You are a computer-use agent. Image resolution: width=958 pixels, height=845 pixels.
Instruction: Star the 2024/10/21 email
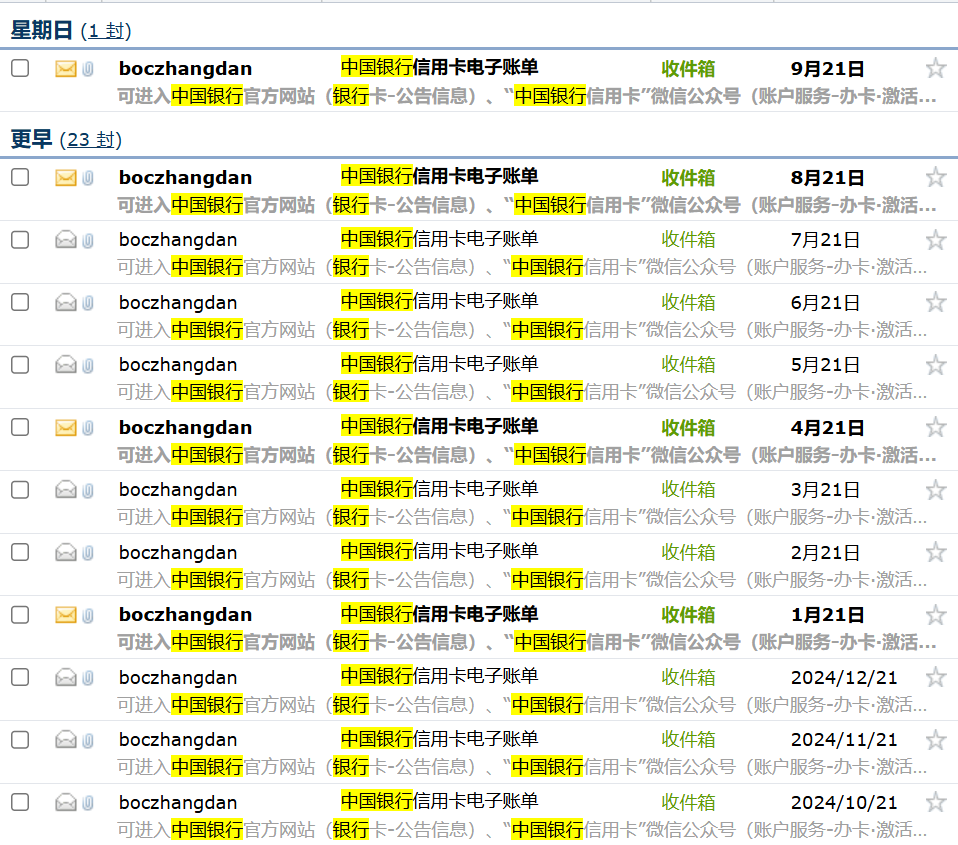(935, 802)
